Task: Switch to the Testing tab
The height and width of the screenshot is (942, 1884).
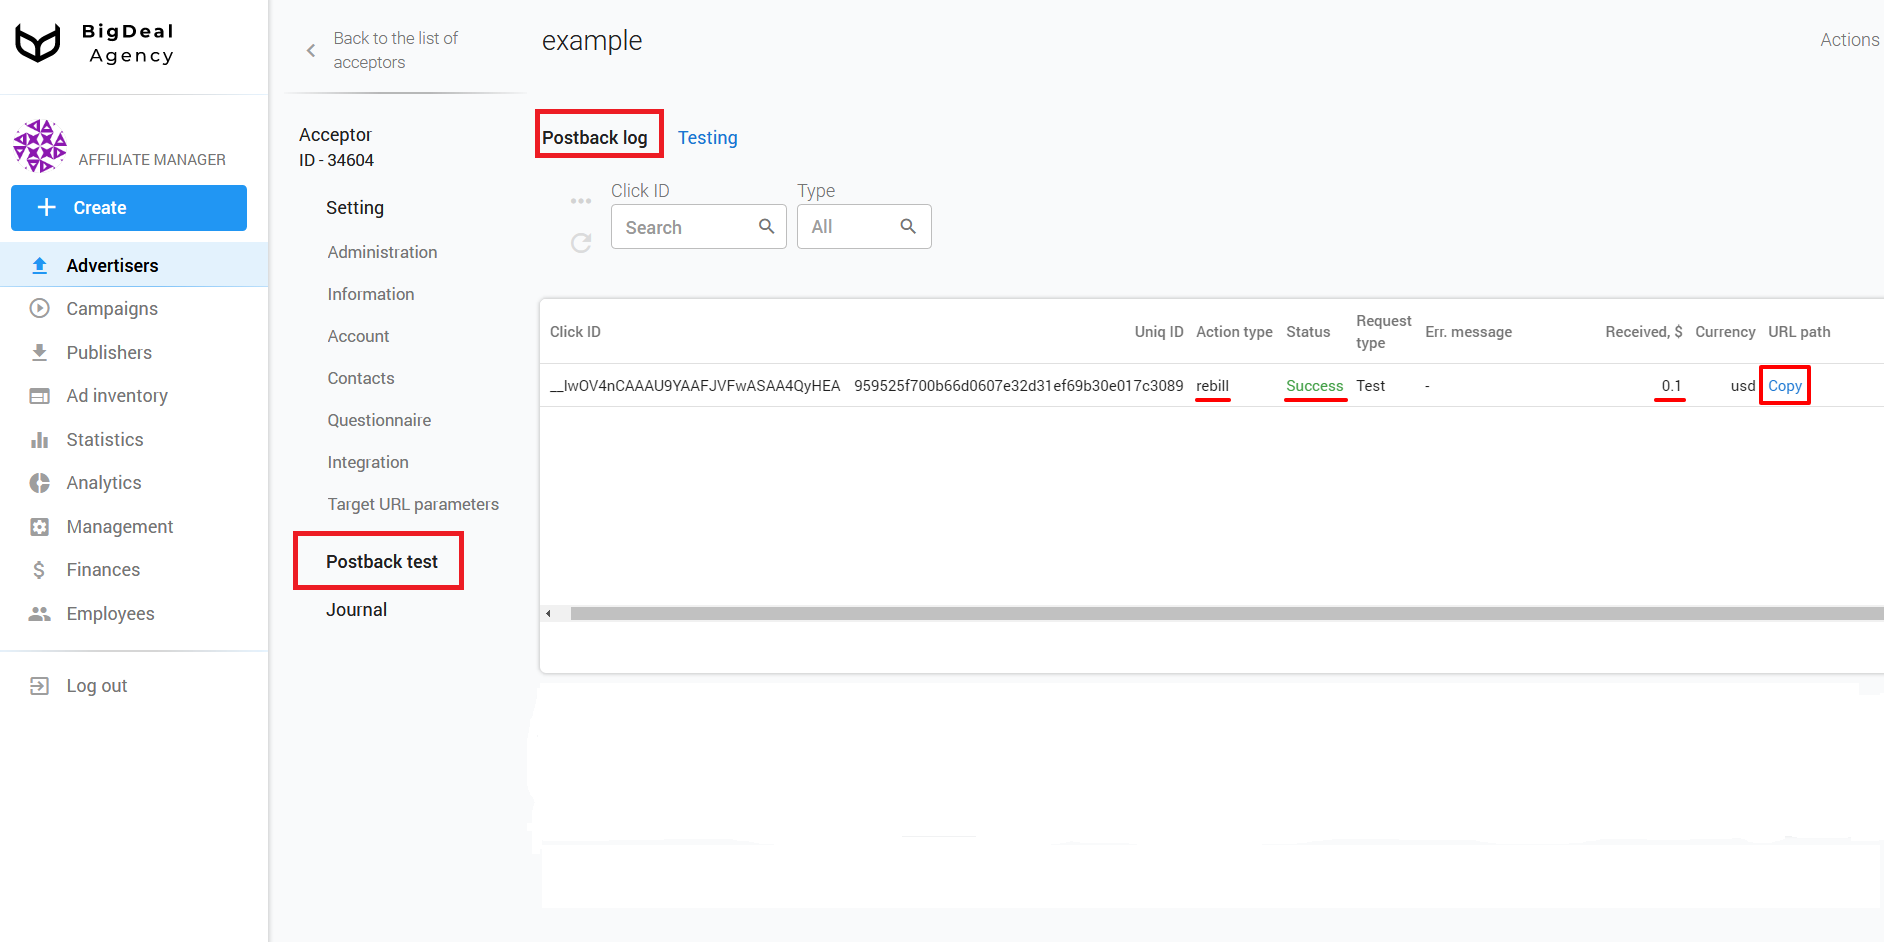Action: (707, 137)
